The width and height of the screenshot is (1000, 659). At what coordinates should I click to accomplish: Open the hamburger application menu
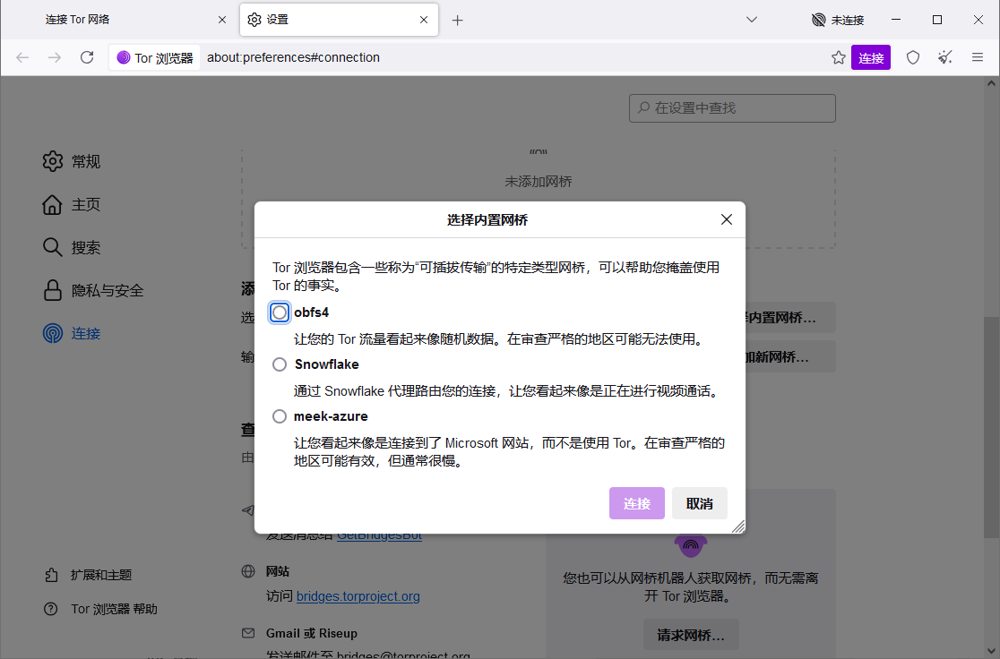click(x=978, y=58)
